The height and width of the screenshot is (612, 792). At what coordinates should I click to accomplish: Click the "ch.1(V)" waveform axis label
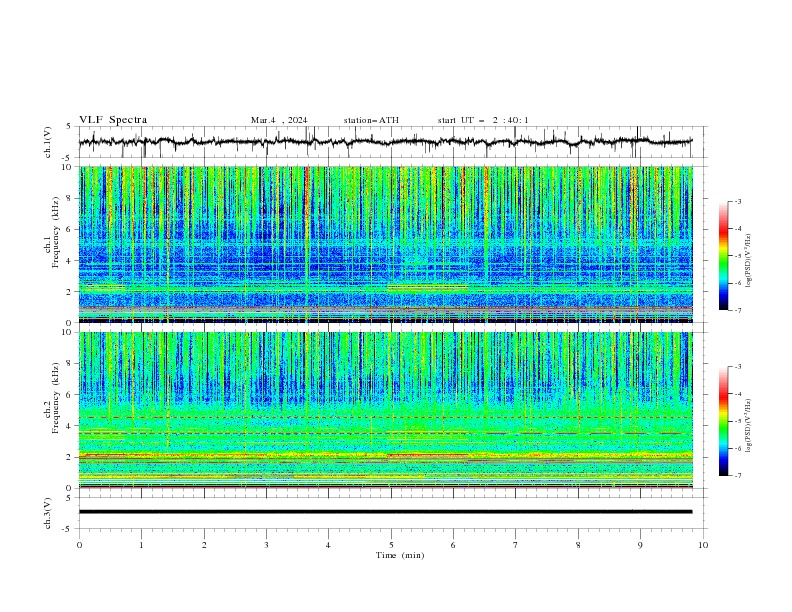pyautogui.click(x=48, y=142)
